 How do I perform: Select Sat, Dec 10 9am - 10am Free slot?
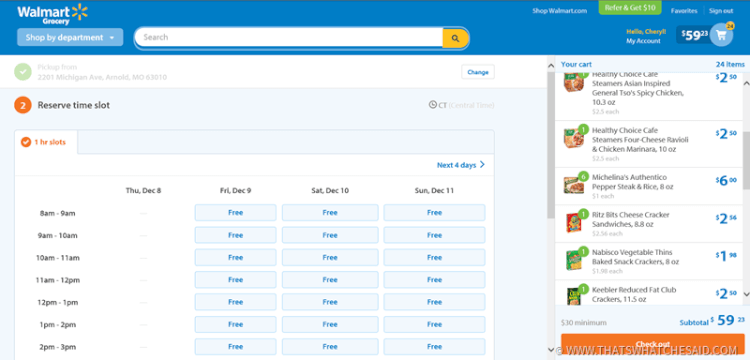point(330,235)
